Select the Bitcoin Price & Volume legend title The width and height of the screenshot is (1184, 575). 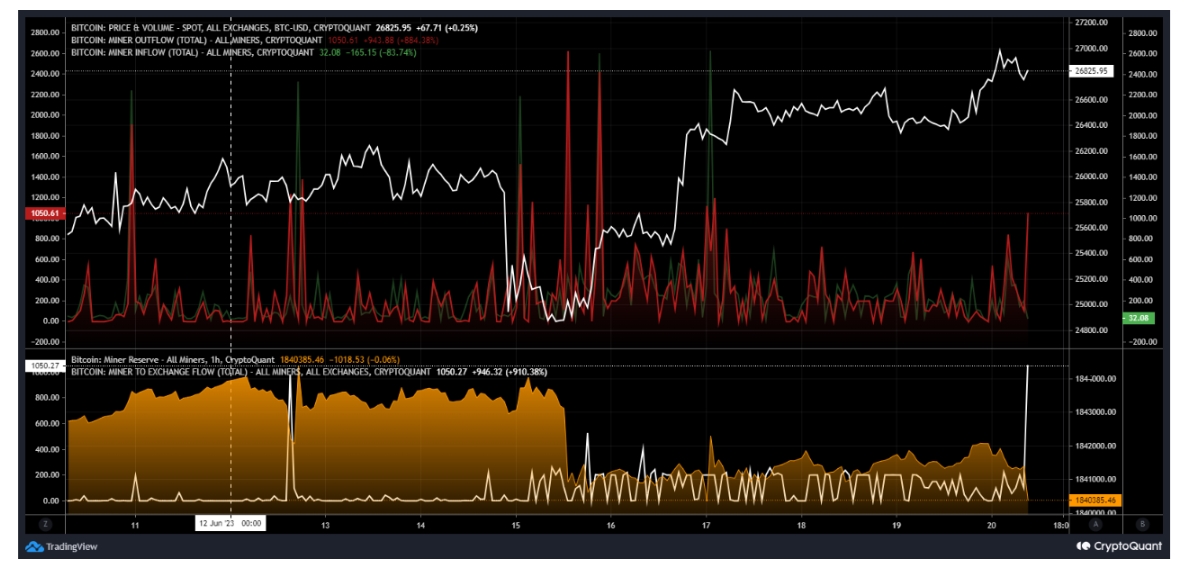click(220, 27)
